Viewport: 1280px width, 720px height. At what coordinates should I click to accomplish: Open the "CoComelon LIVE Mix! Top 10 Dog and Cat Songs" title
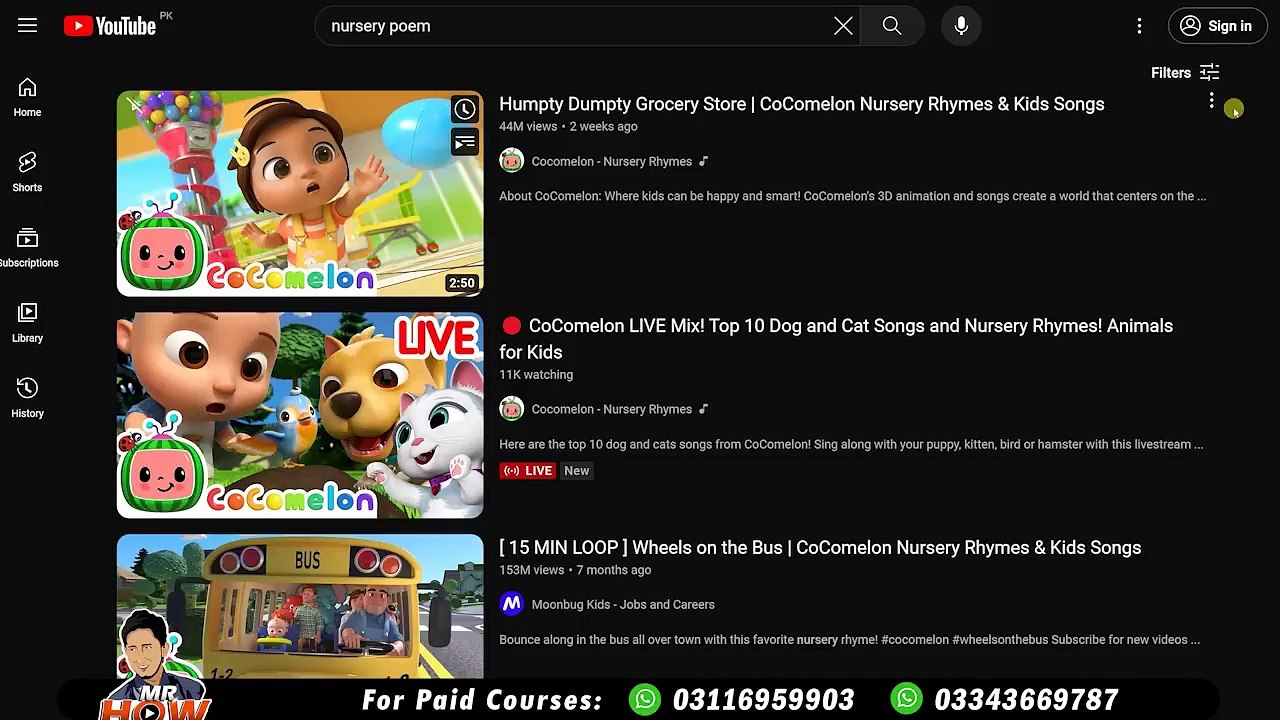pyautogui.click(x=836, y=338)
